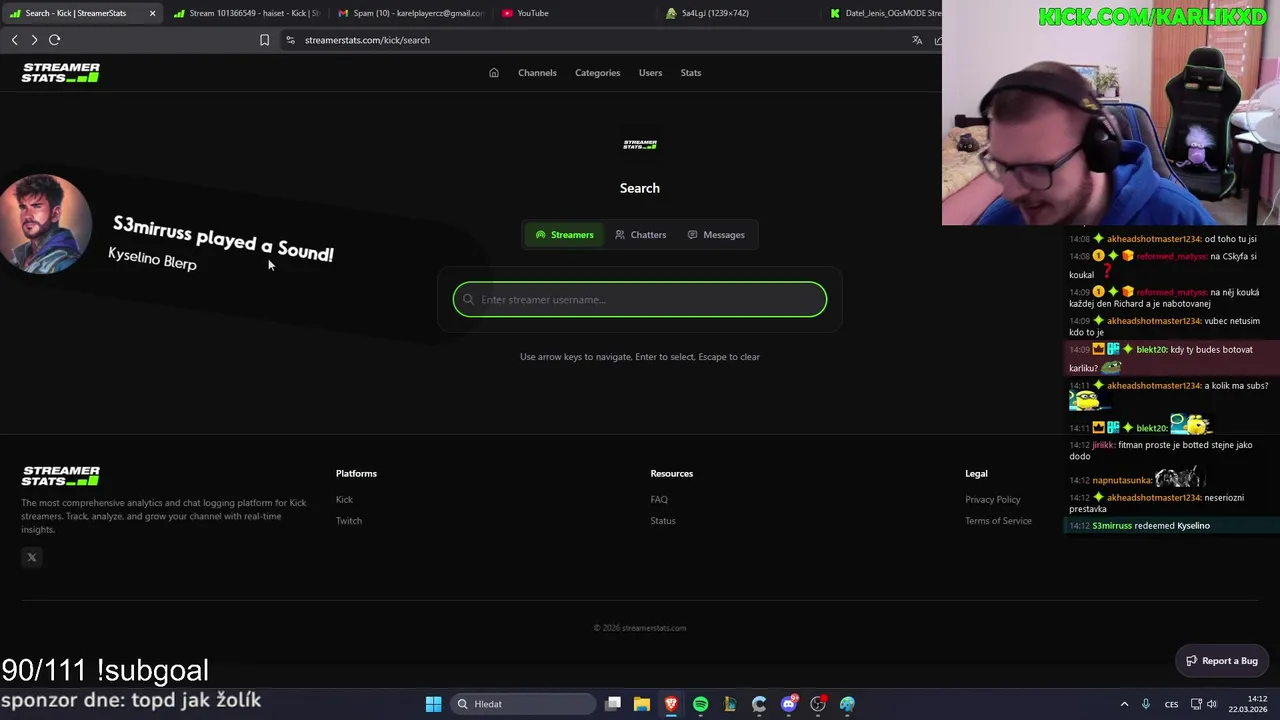Open site settings icon beside URL
1280x720 pixels.
pyautogui.click(x=290, y=40)
